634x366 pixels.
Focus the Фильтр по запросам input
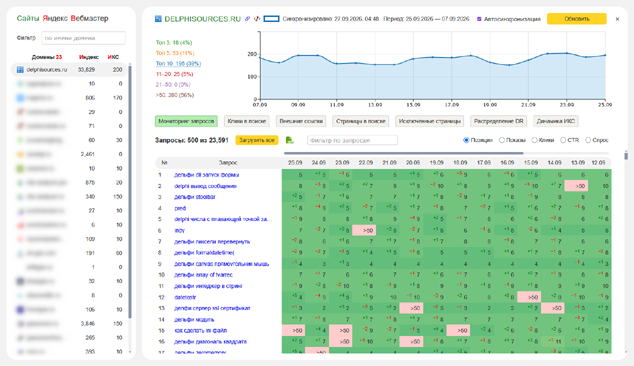(352, 140)
